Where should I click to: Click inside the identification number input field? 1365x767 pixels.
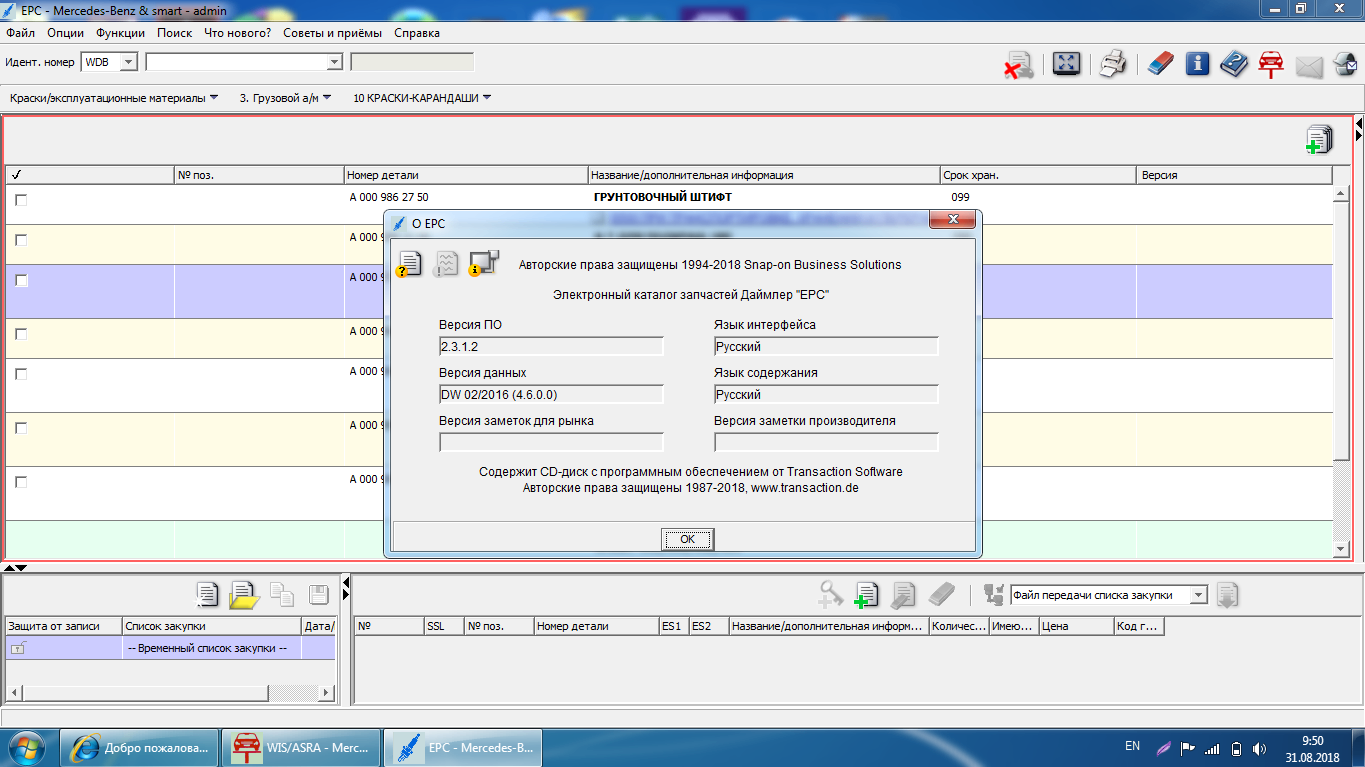coord(236,62)
